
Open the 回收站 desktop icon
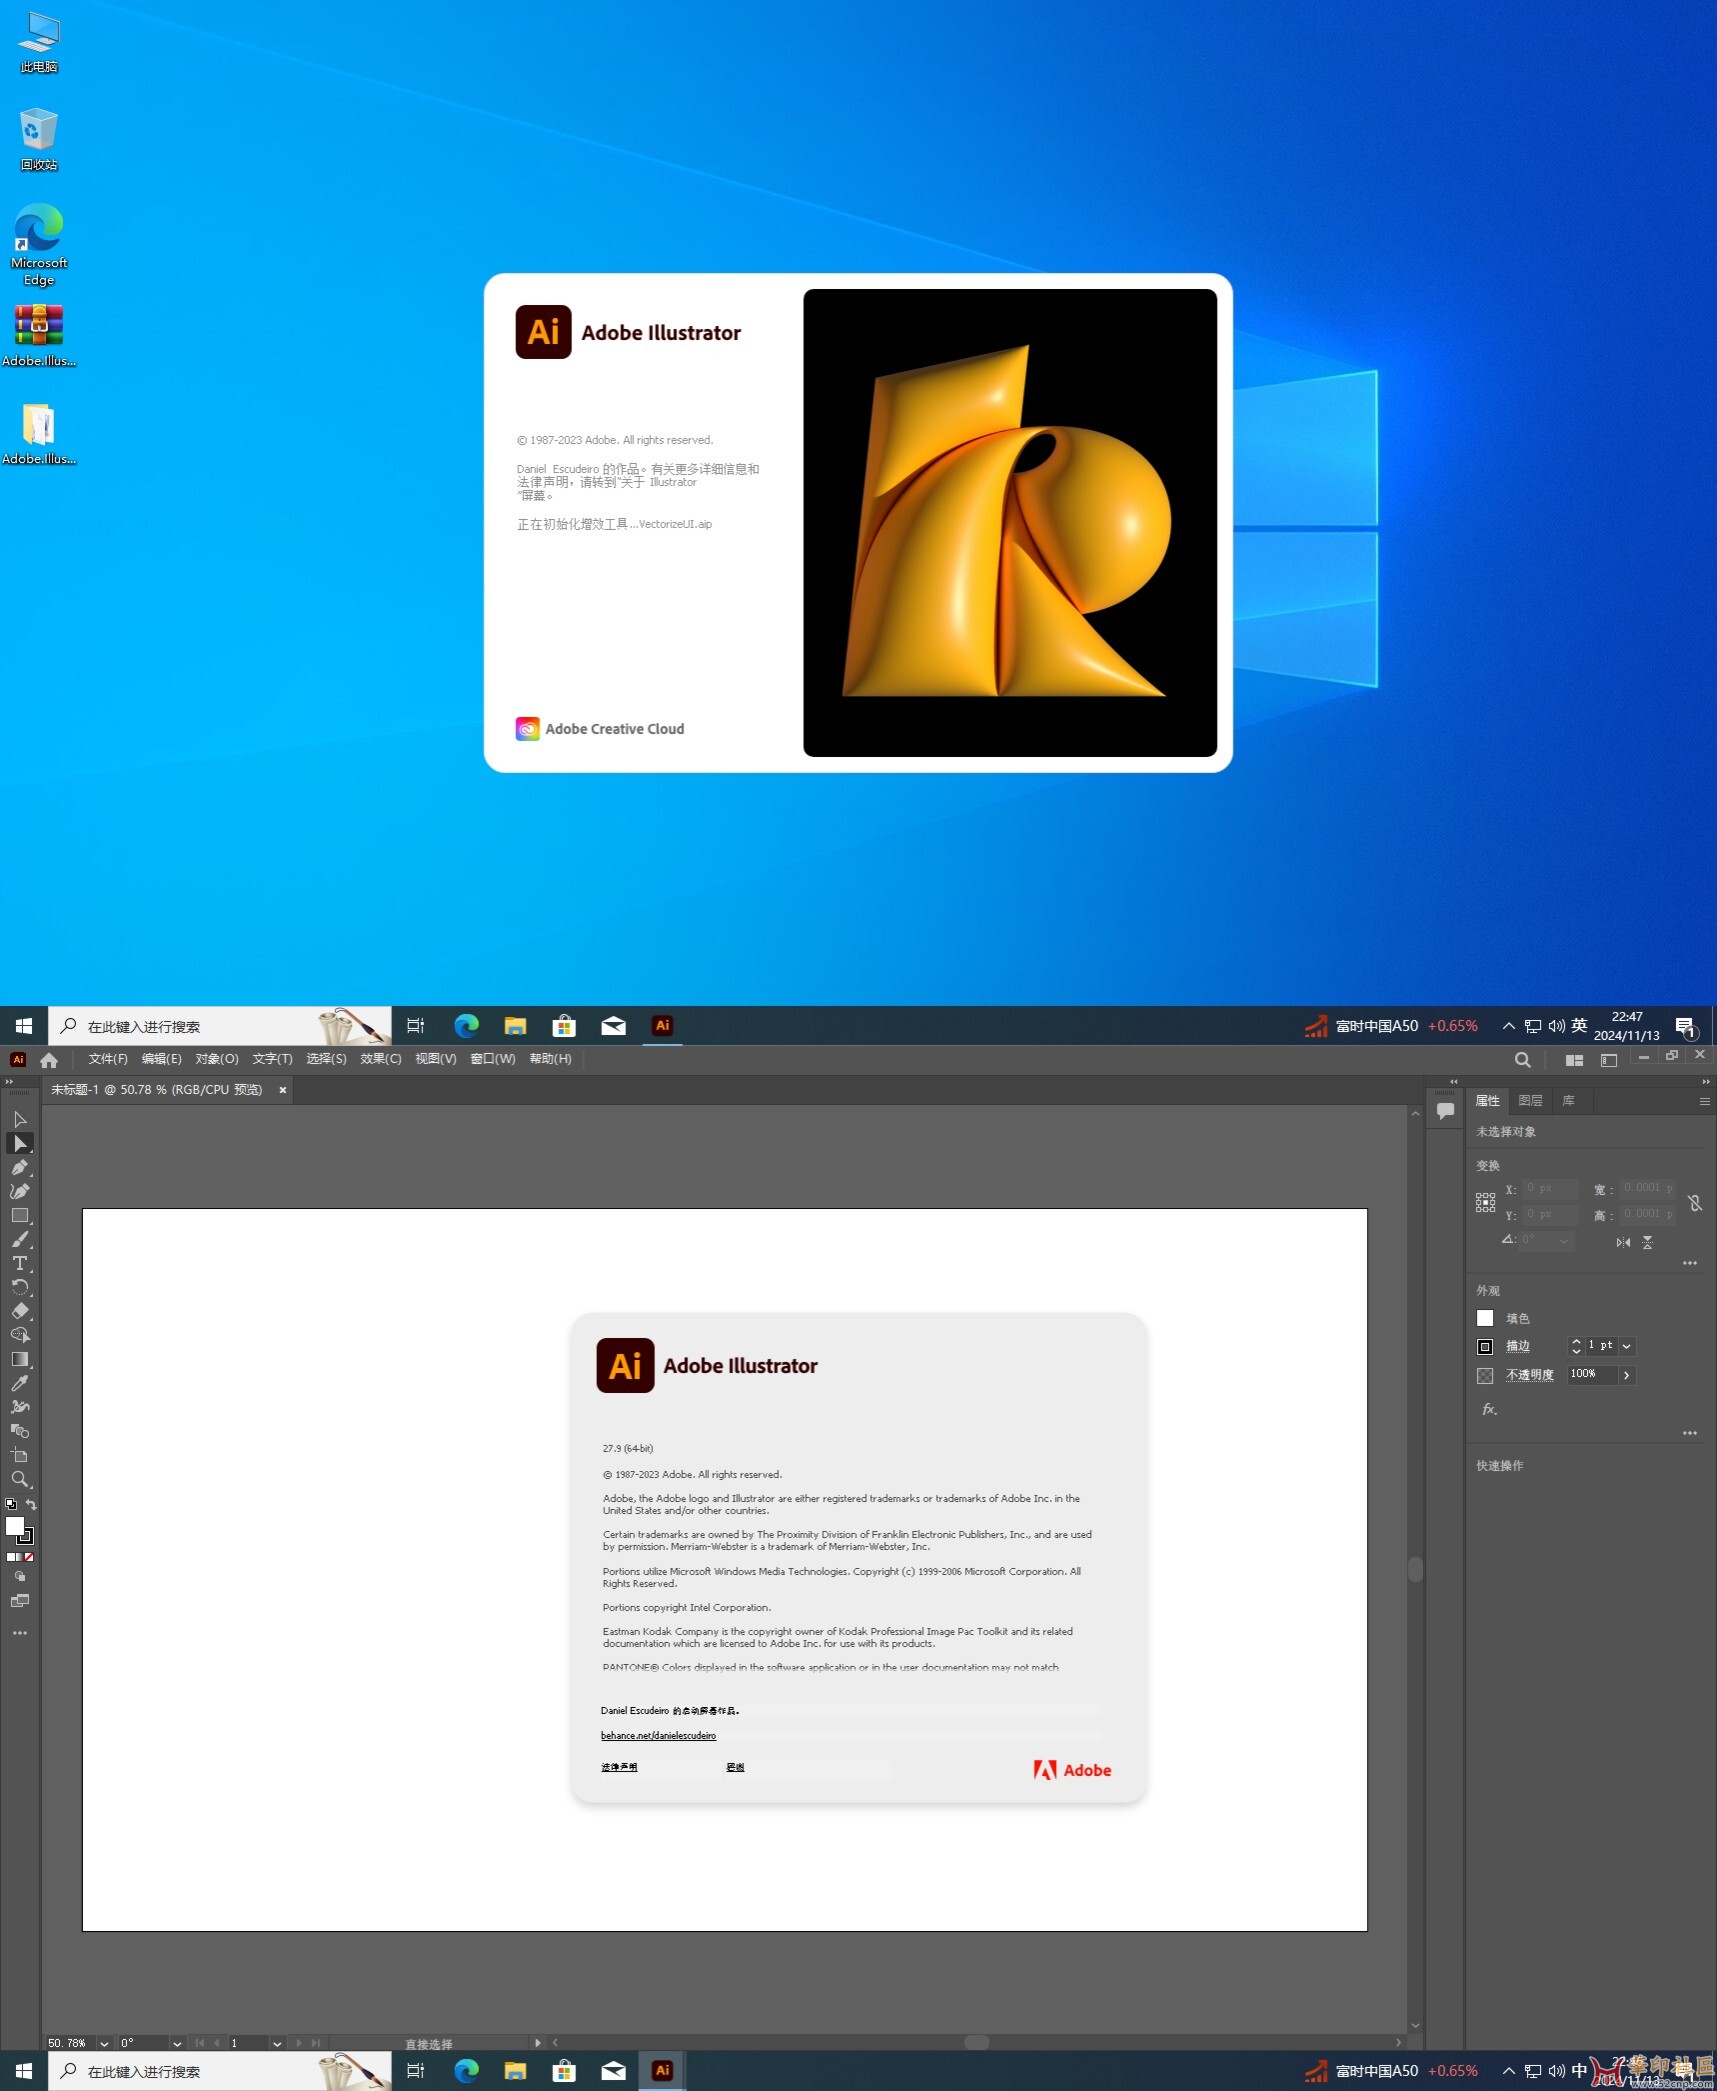pos(38,140)
